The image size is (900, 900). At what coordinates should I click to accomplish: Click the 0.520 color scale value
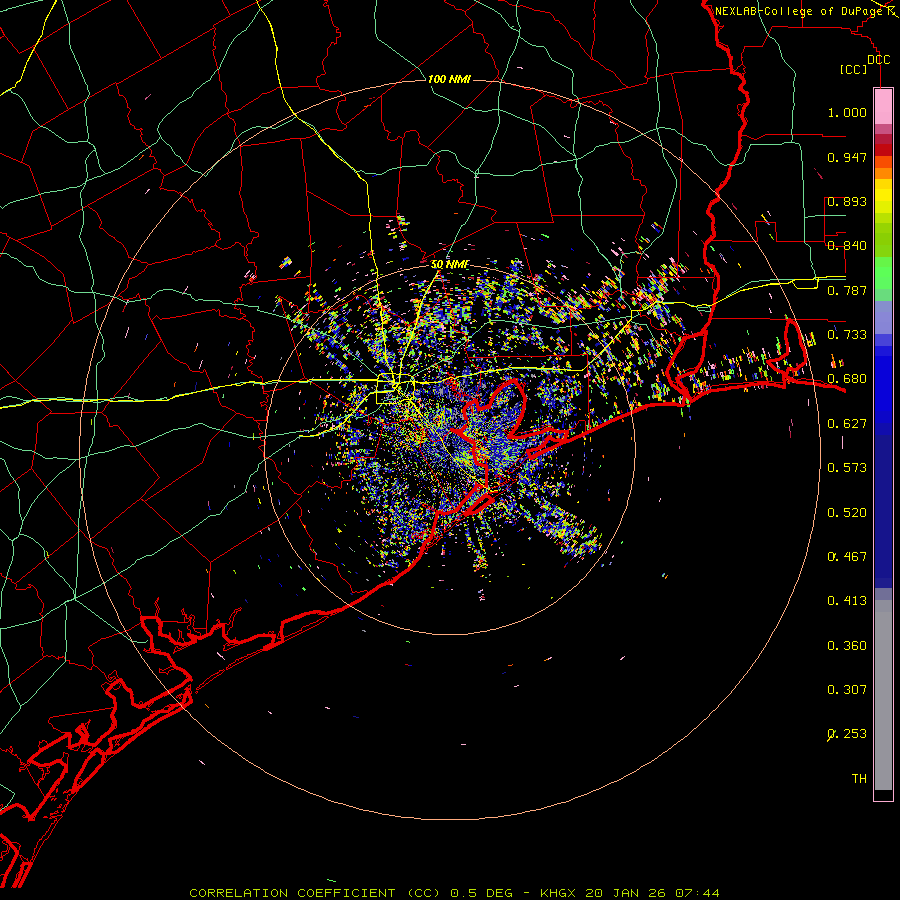[847, 513]
